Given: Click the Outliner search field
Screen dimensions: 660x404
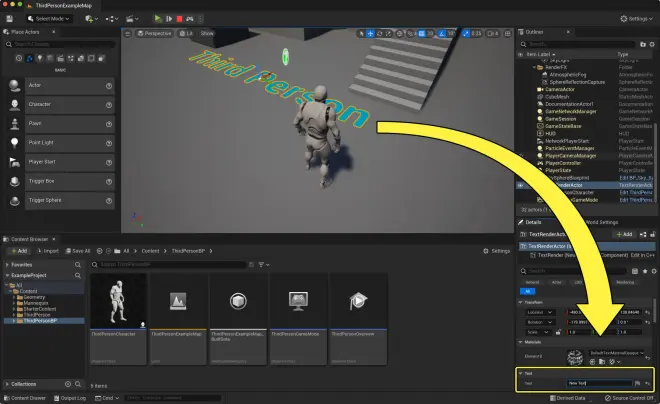Looking at the screenshot, I should tap(578, 44).
